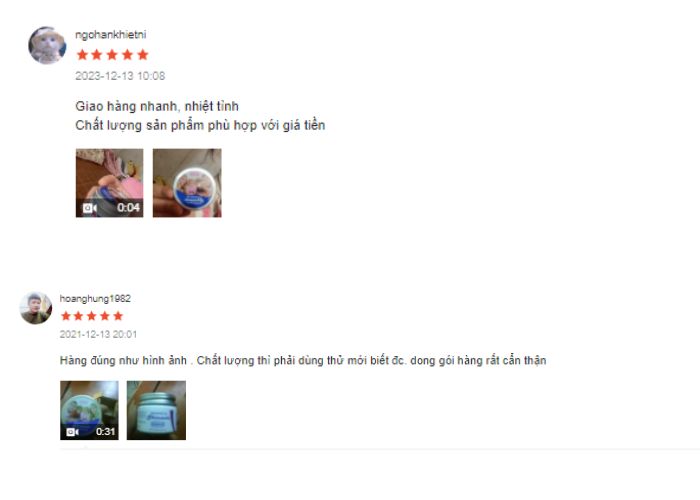The height and width of the screenshot is (500, 700).
Task: Click username ngohankhietni
Action: pos(111,34)
